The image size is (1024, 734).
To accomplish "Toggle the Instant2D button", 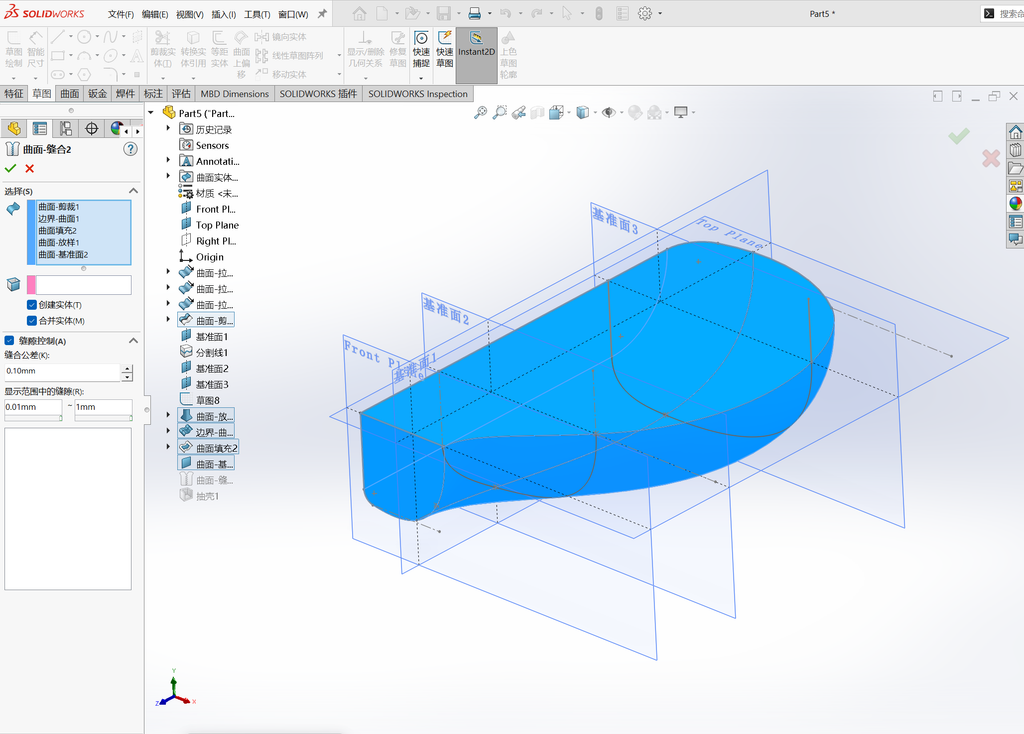I will (x=476, y=55).
